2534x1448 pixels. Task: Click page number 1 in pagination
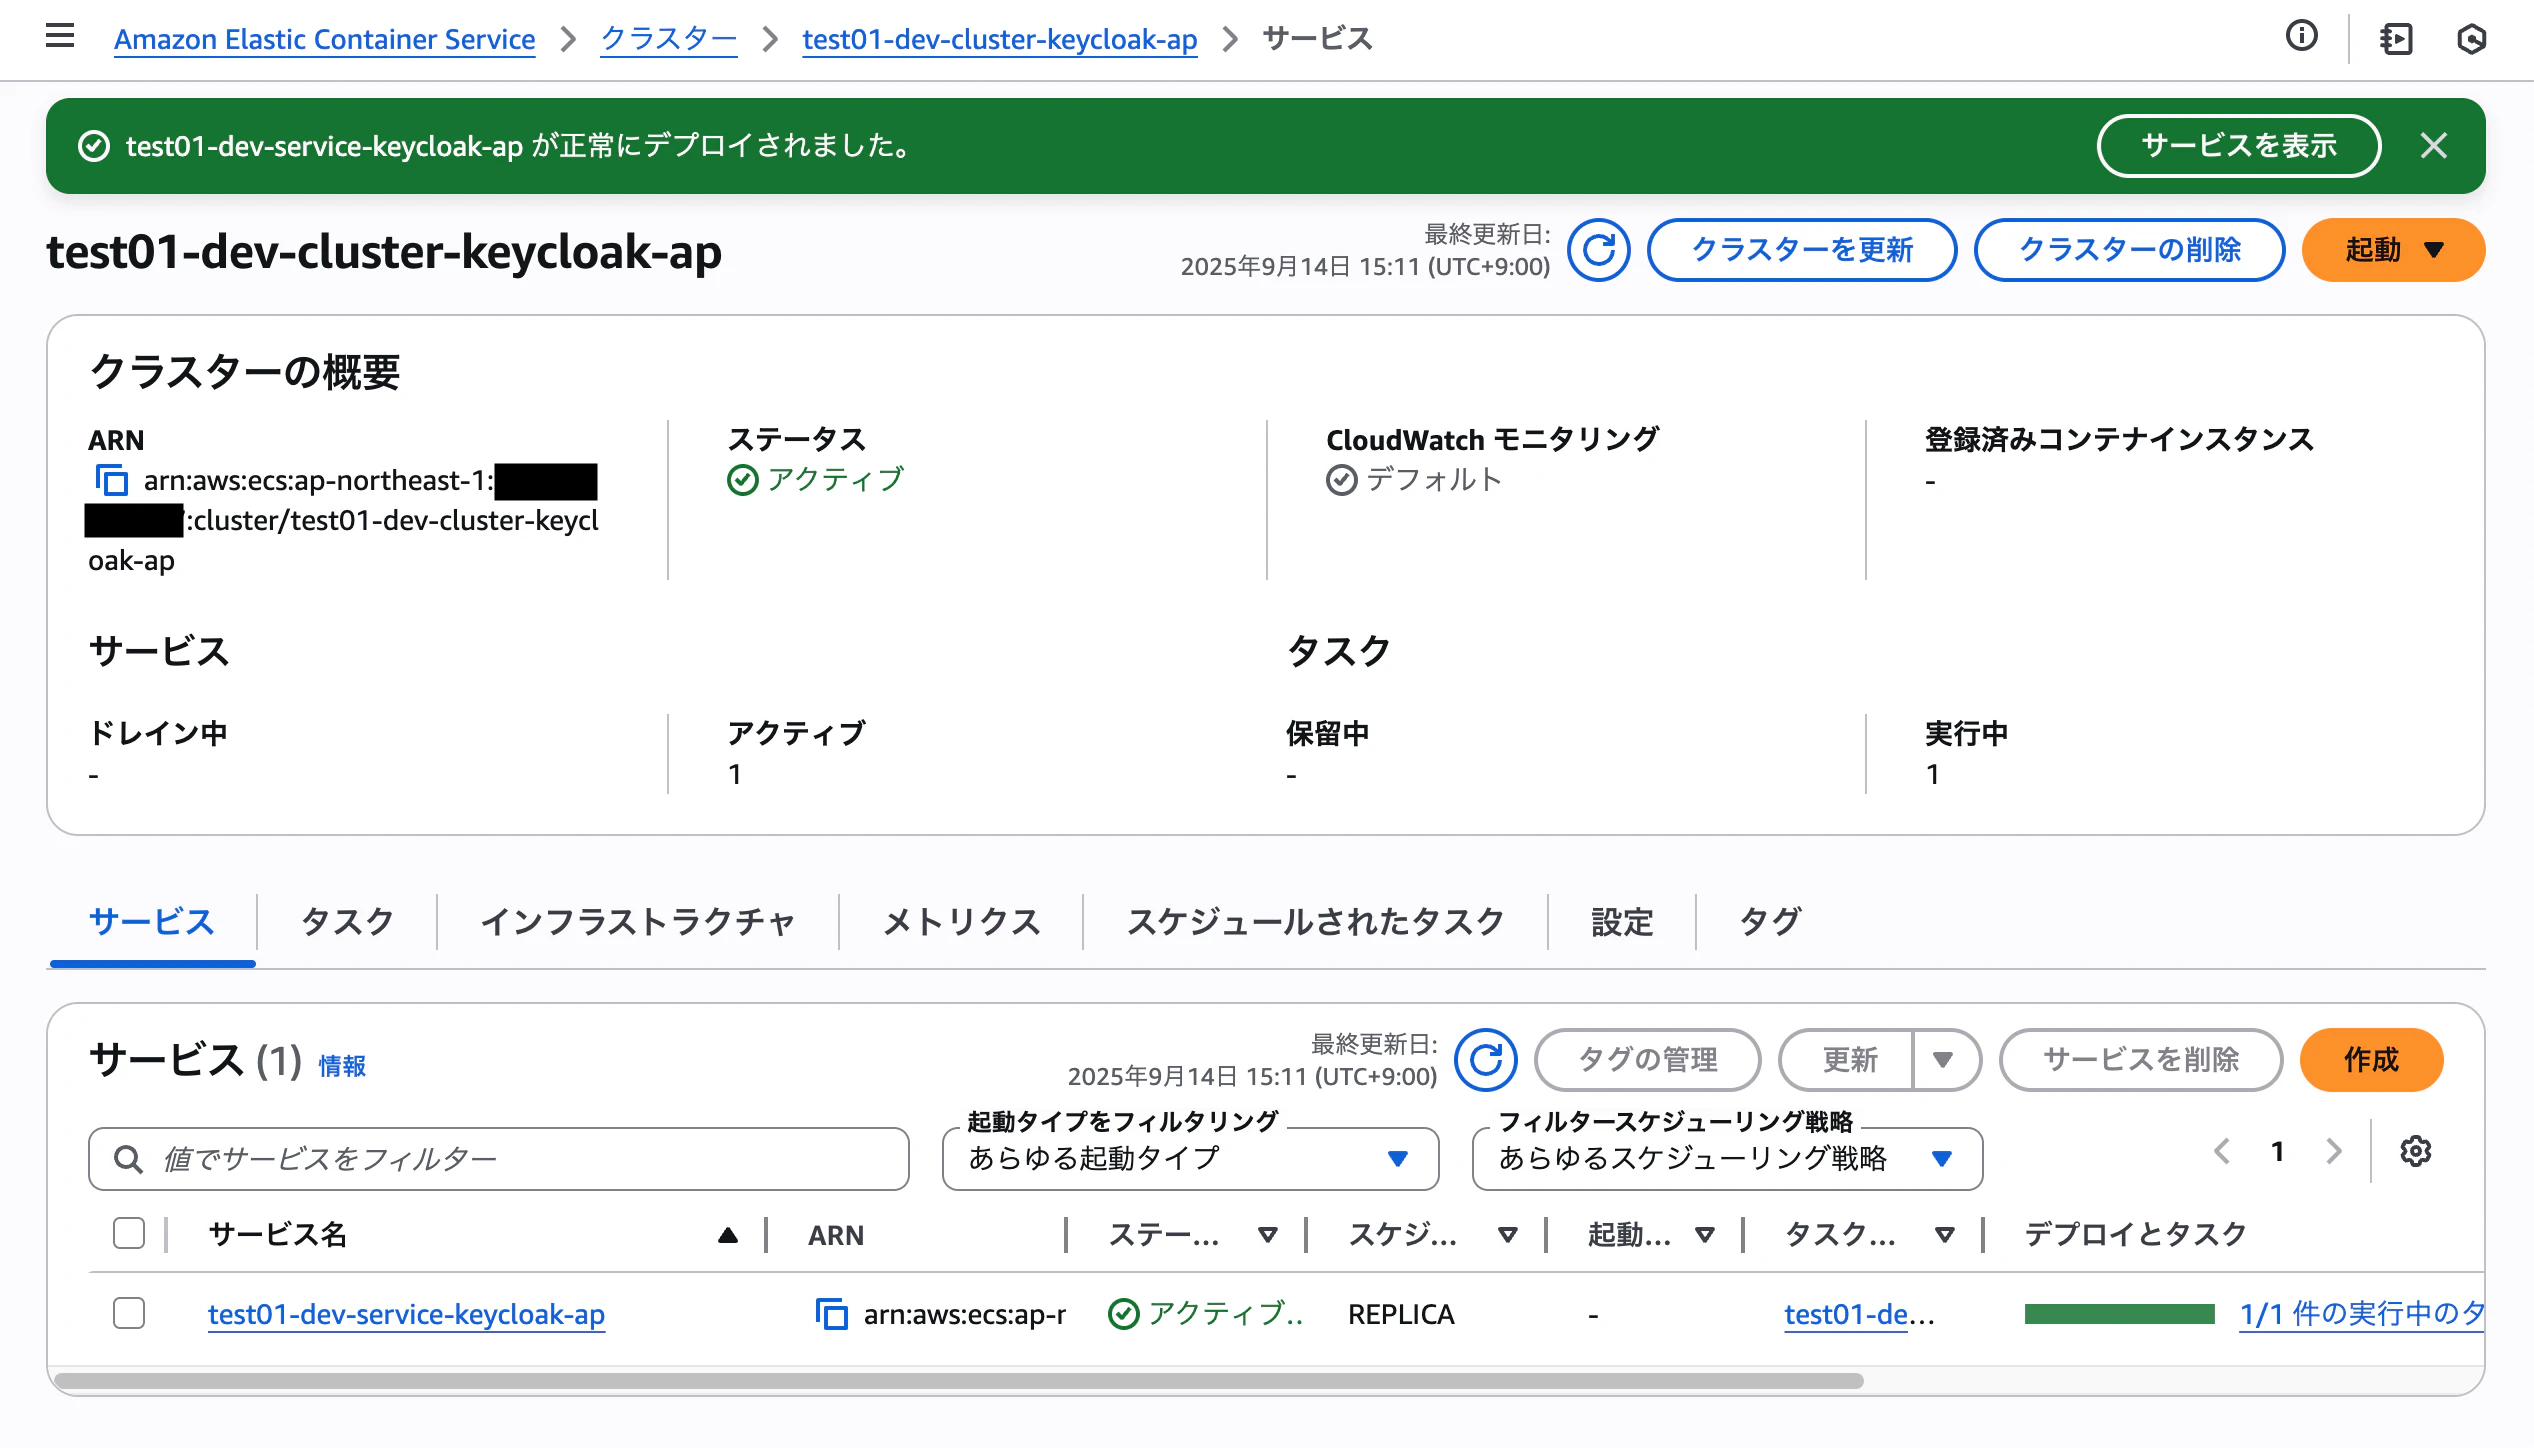tap(2278, 1151)
